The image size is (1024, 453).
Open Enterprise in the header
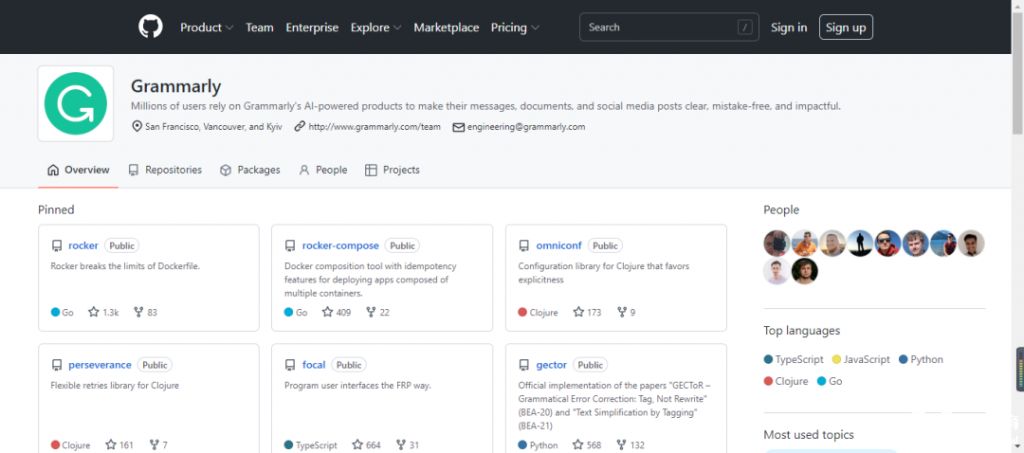pyautogui.click(x=312, y=27)
